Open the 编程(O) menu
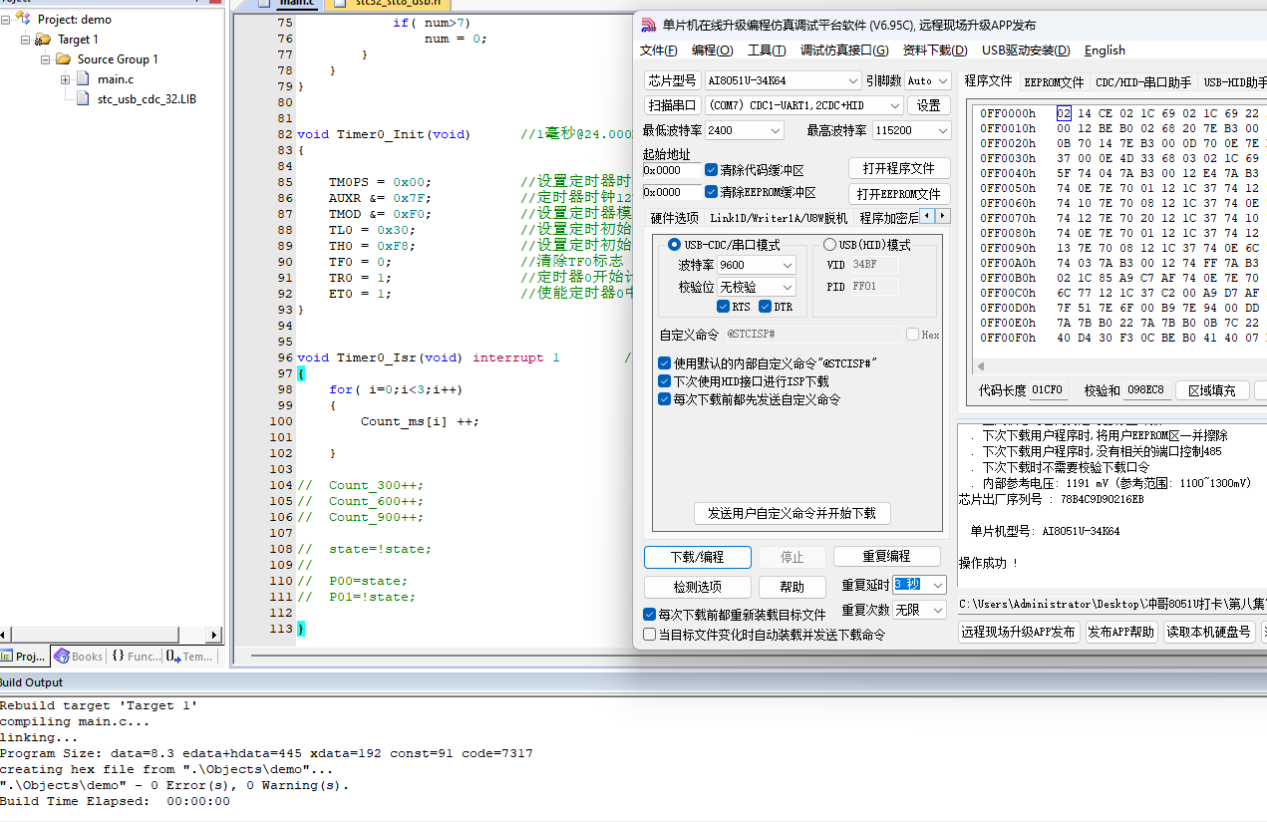The image size is (1267, 822). click(x=712, y=50)
